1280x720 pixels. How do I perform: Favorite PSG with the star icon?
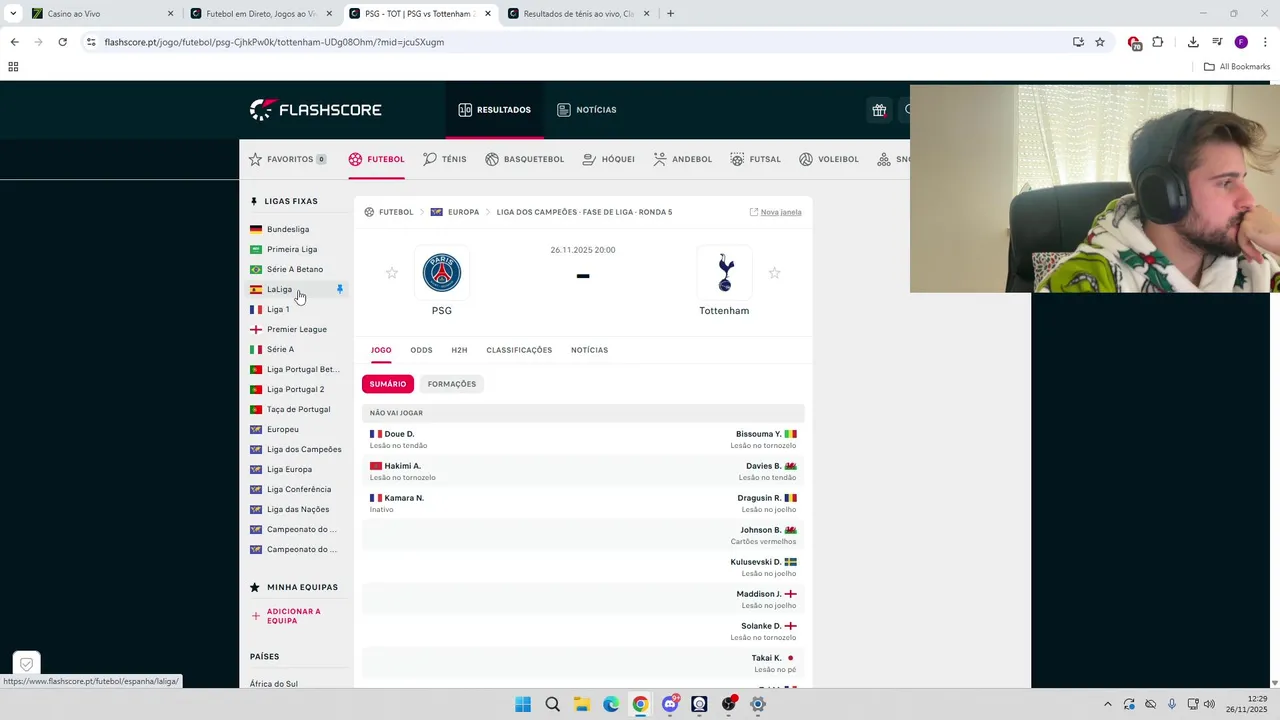pyautogui.click(x=392, y=273)
